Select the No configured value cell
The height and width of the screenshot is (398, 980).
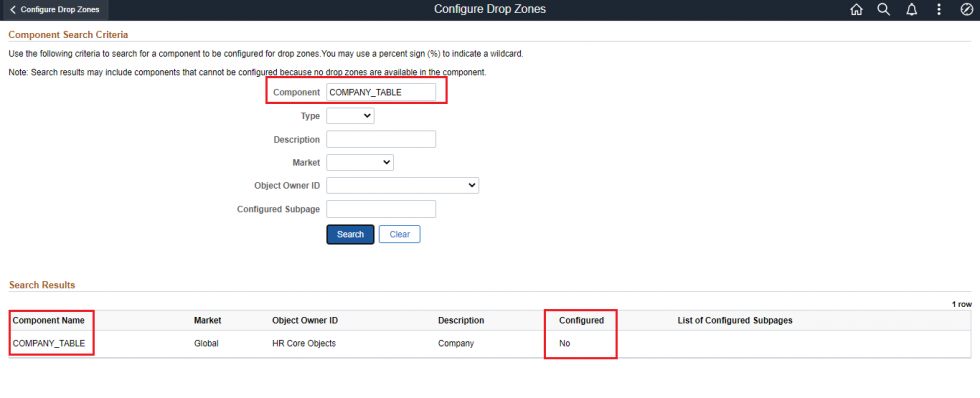pyautogui.click(x=564, y=343)
